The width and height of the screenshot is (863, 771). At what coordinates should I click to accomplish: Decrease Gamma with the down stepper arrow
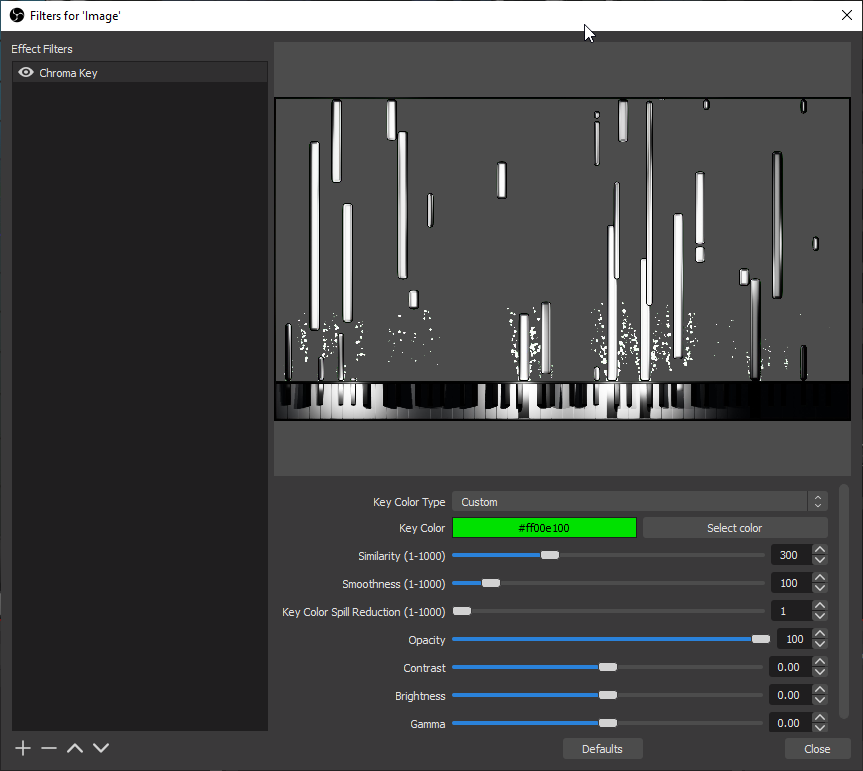point(820,728)
